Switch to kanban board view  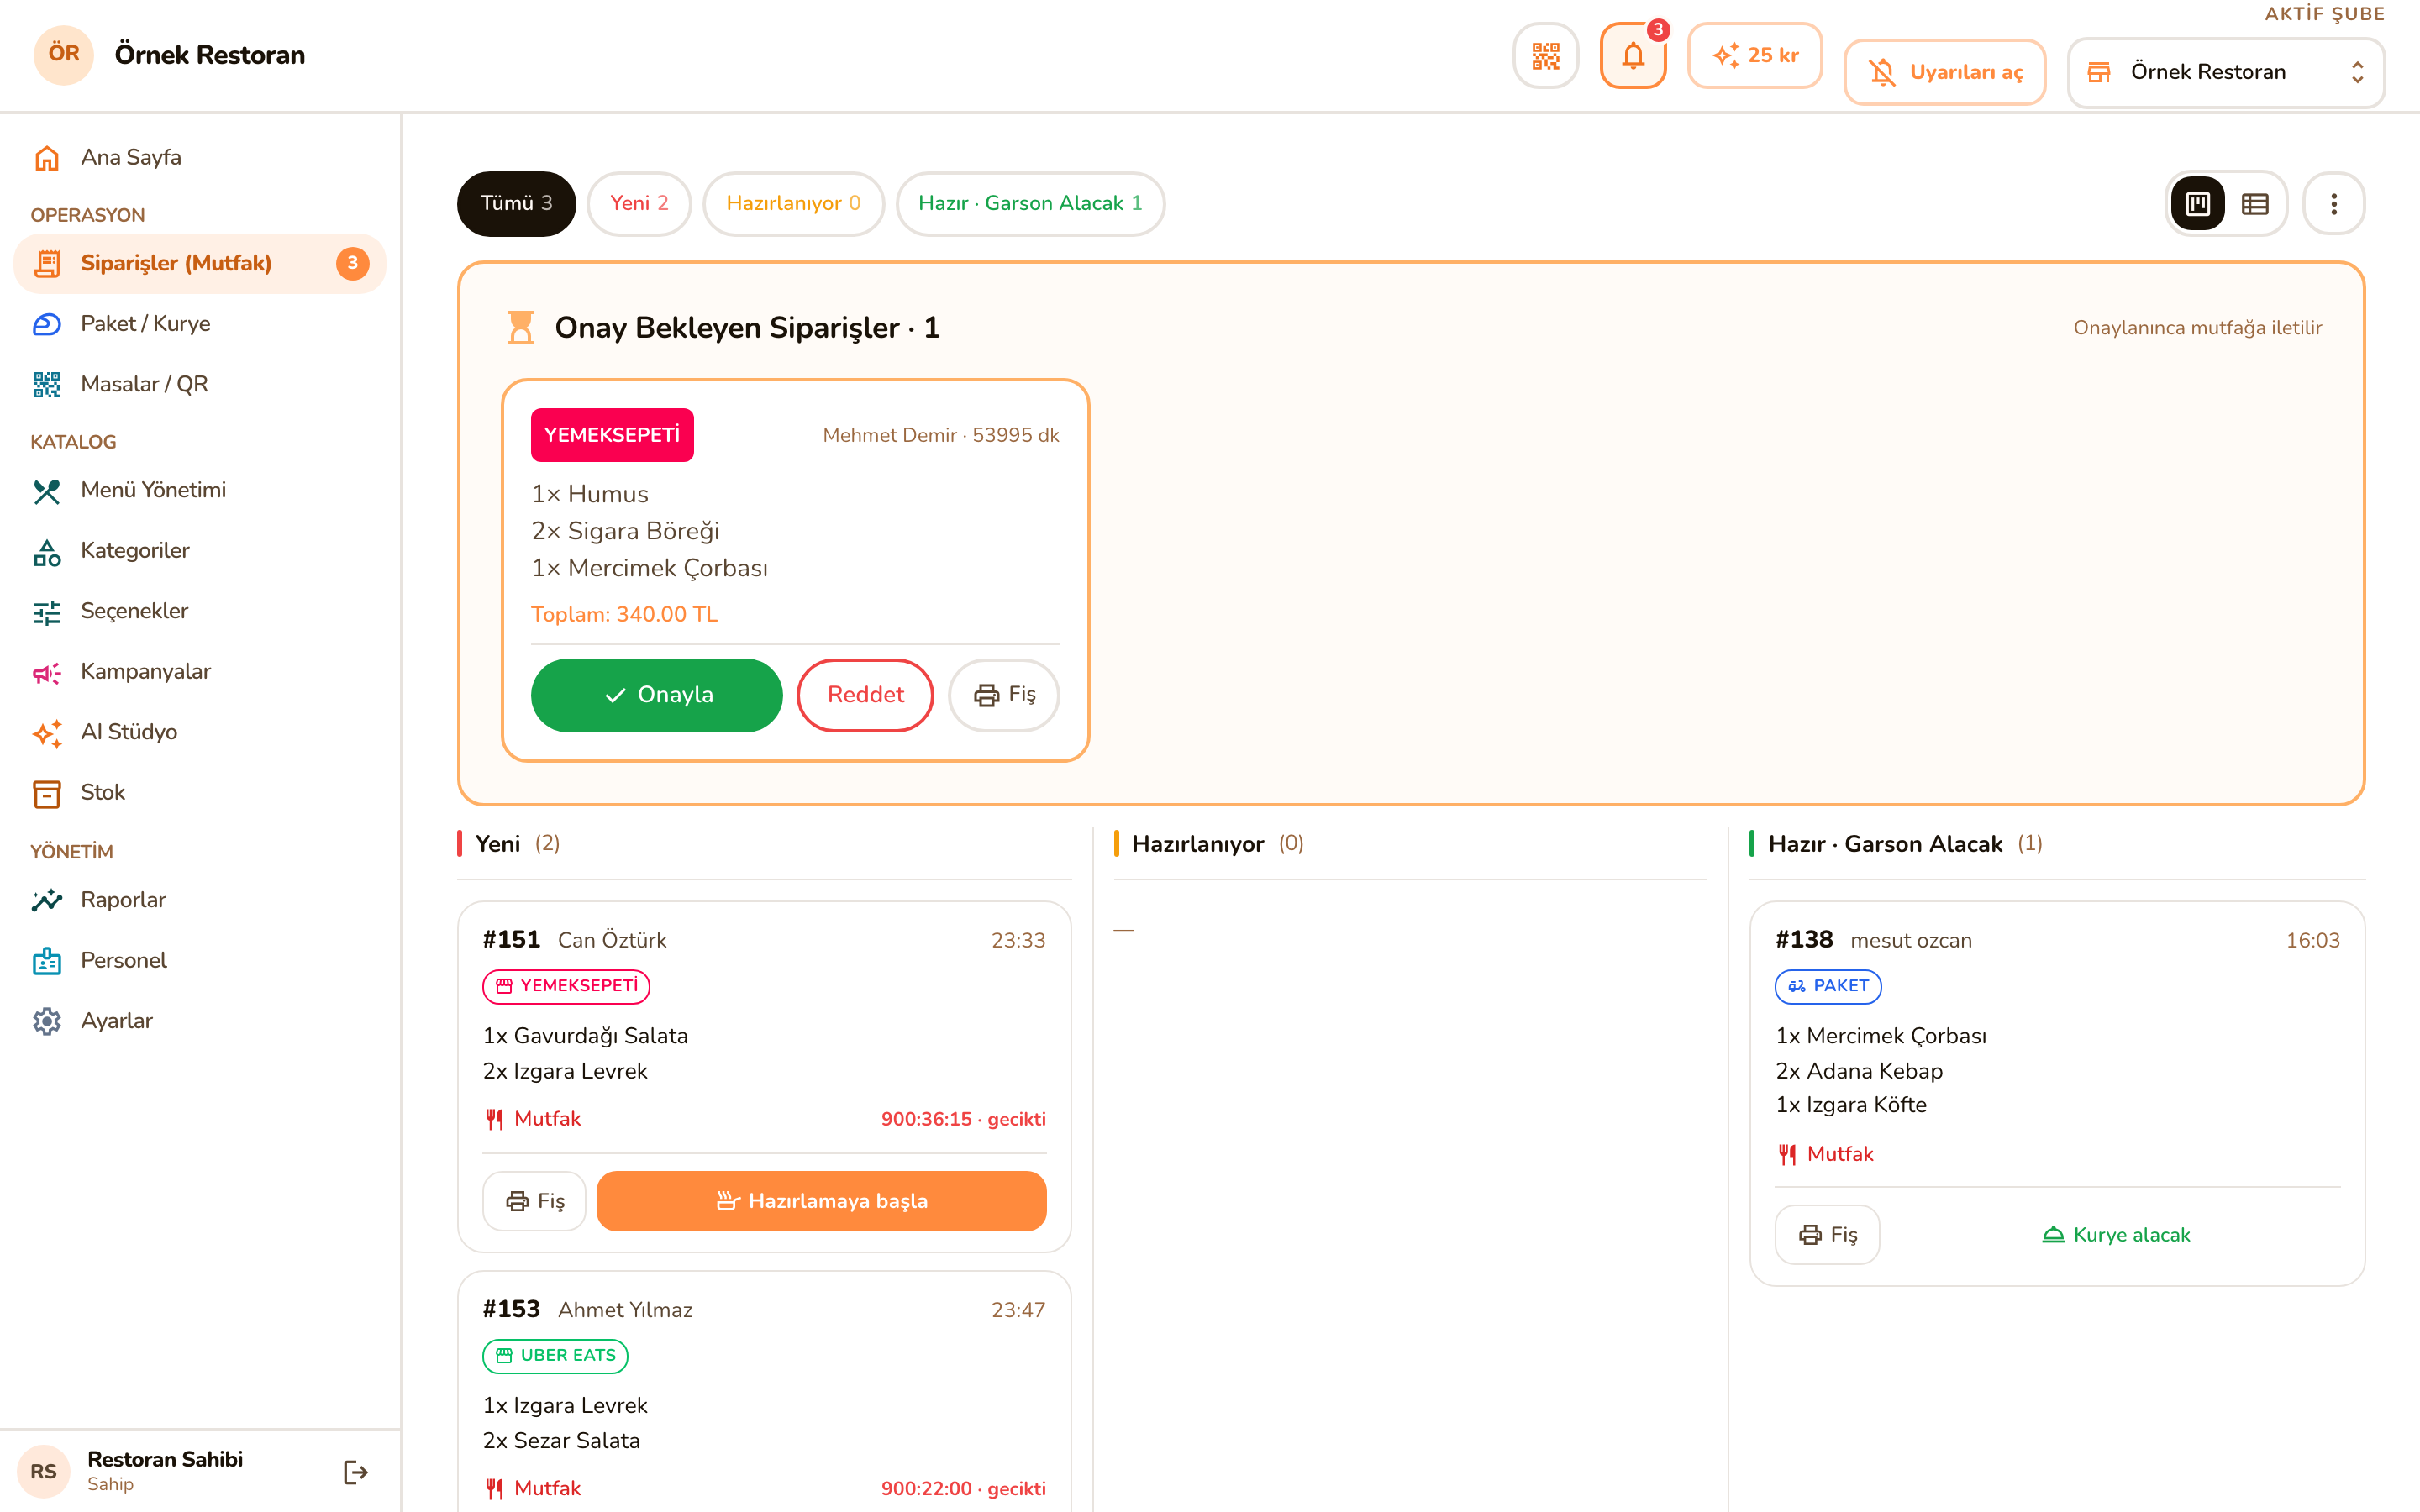click(2197, 204)
